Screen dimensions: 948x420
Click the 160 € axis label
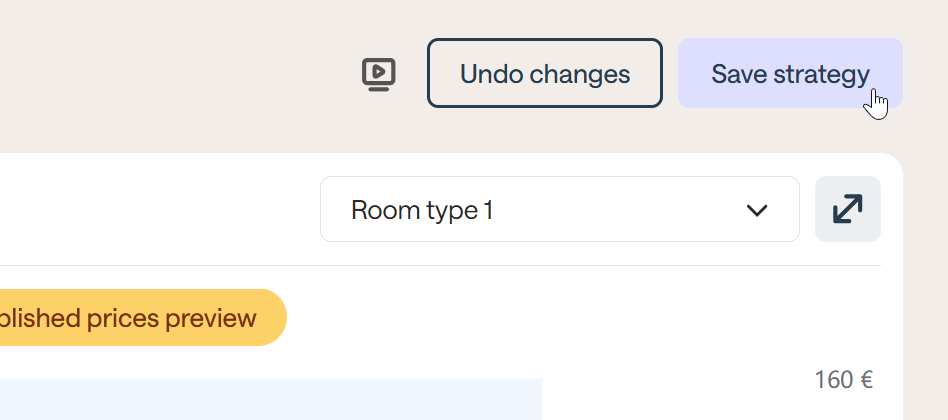point(843,380)
